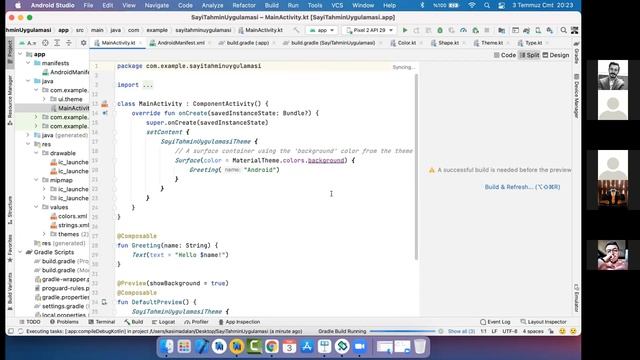Expand the ui.theme package node
This screenshot has height=360, width=640.
coord(44,99)
